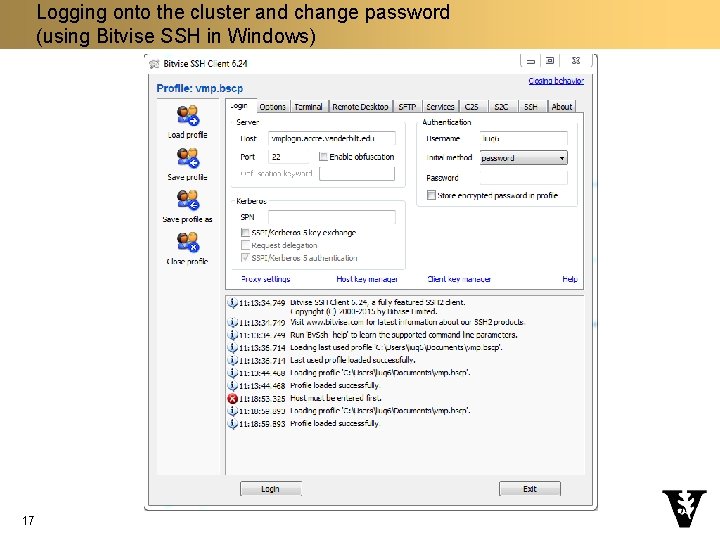720x540 pixels.
Task: Toggle Request delegation checkbox
Action: [x=246, y=245]
